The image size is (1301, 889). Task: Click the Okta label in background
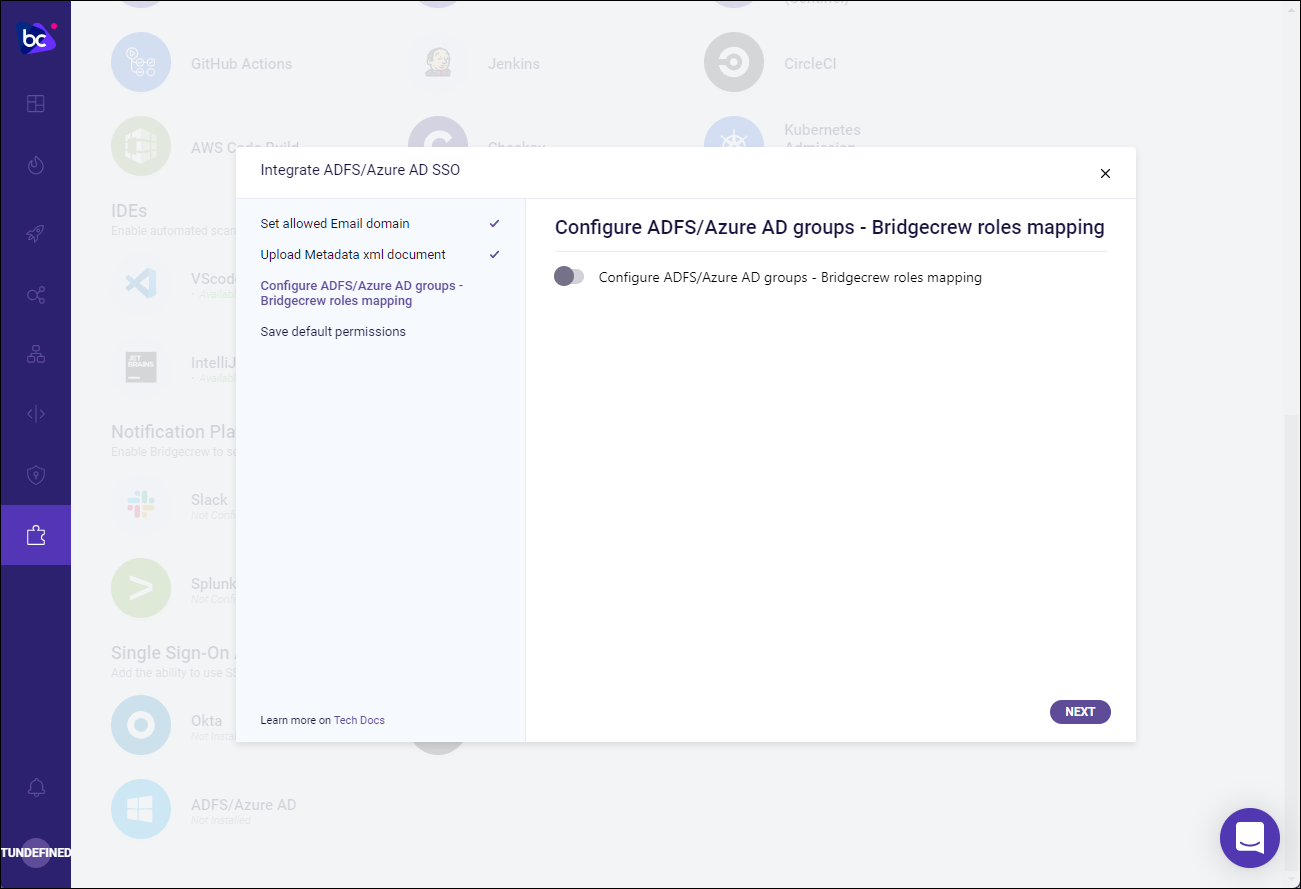click(207, 721)
